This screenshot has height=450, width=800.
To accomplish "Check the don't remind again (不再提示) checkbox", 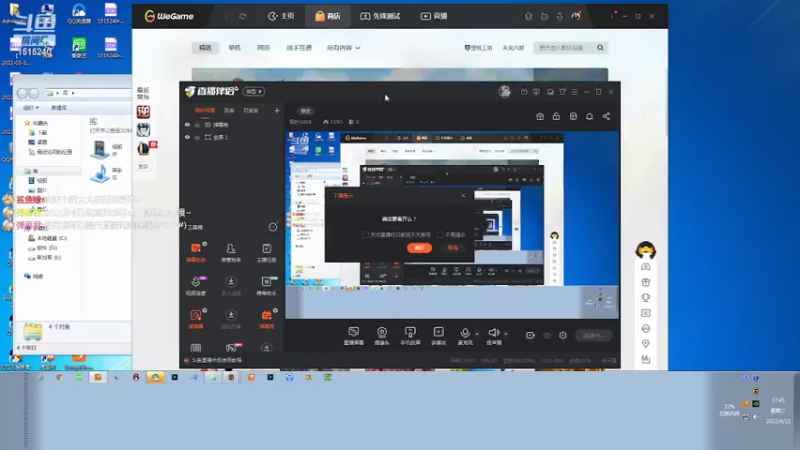I will tap(440, 235).
